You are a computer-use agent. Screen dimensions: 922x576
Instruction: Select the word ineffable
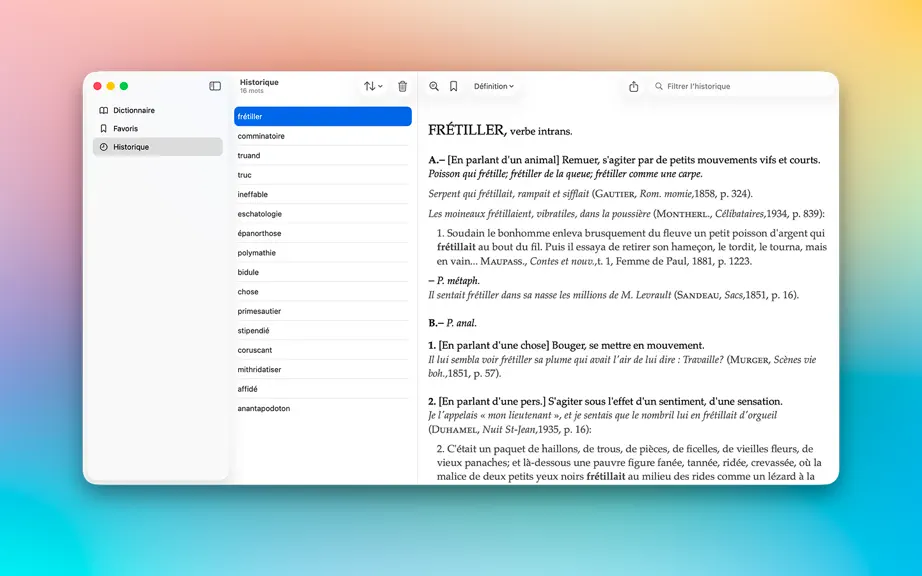tap(323, 194)
